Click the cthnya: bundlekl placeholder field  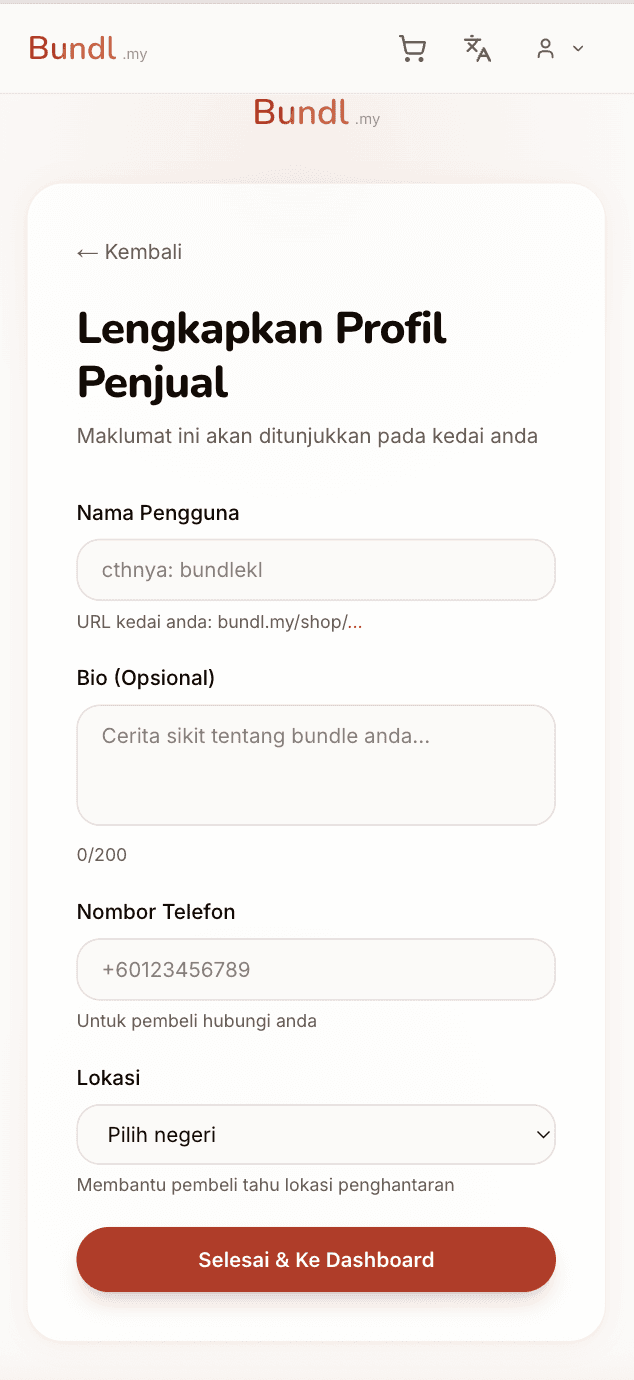[x=316, y=569]
